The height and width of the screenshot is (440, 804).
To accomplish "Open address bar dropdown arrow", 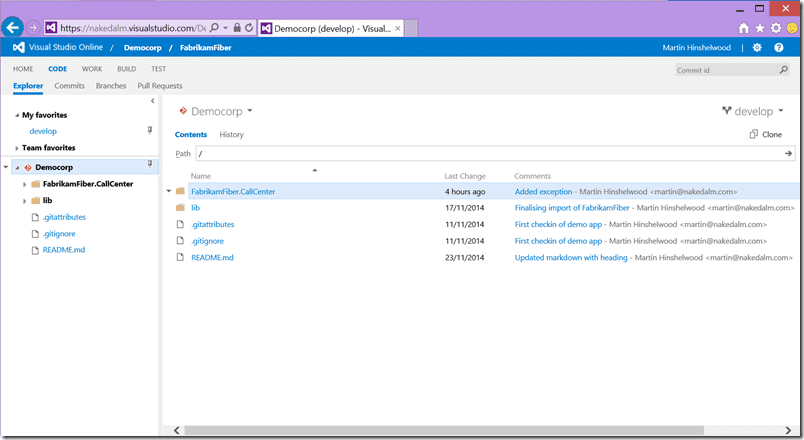I will [x=225, y=28].
